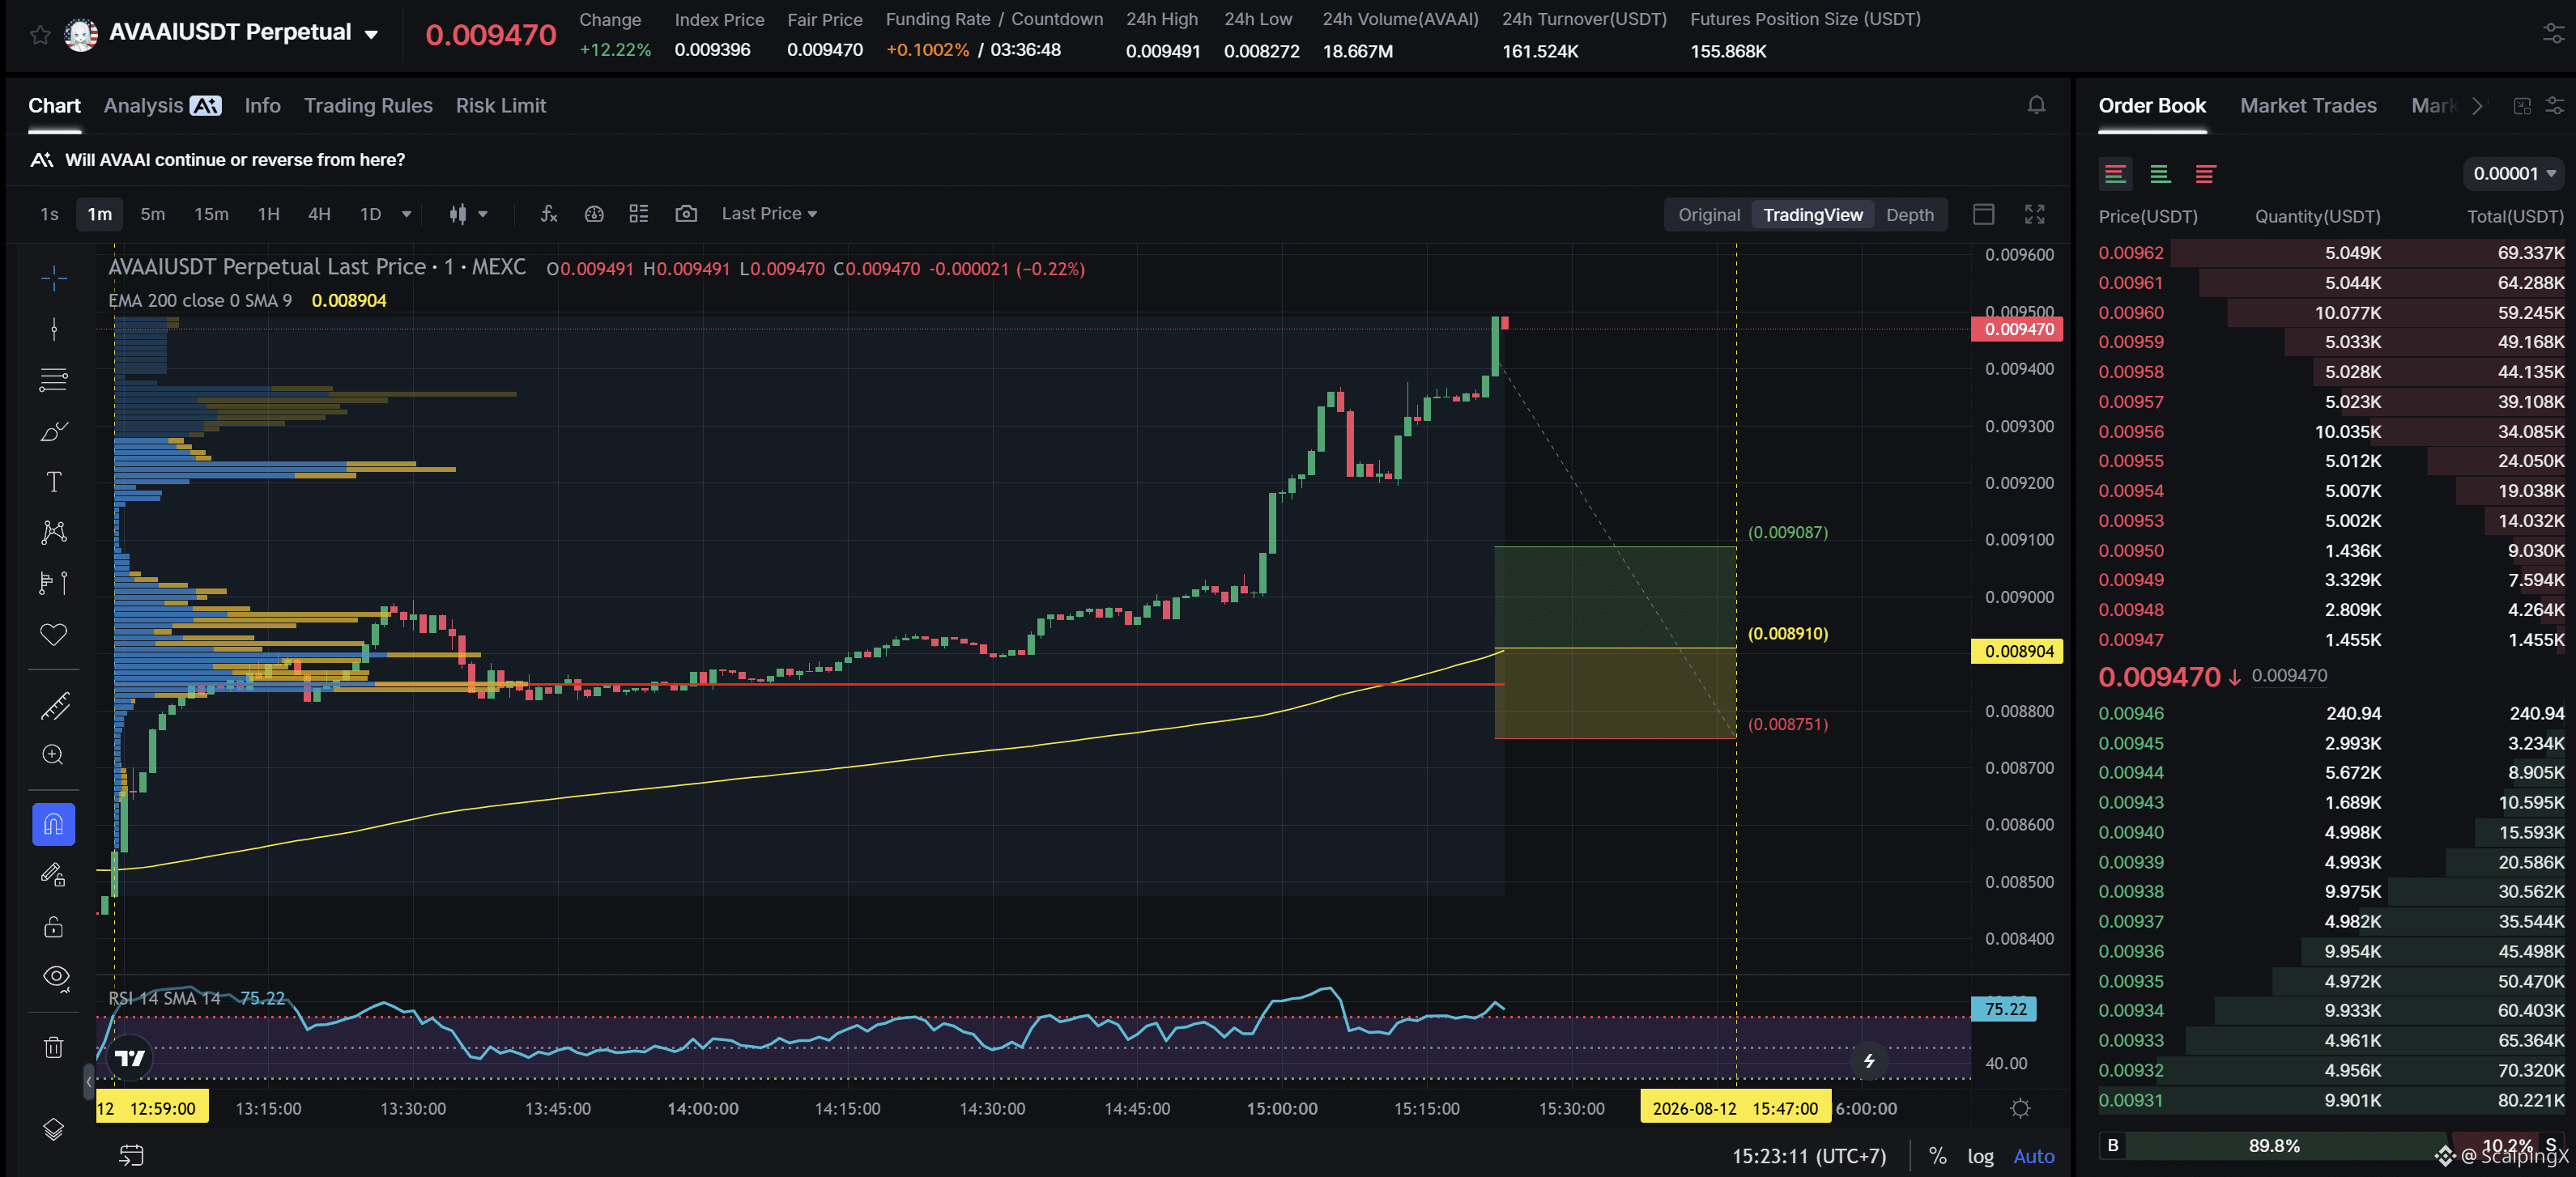Open the chart gauge tool icon

[594, 214]
